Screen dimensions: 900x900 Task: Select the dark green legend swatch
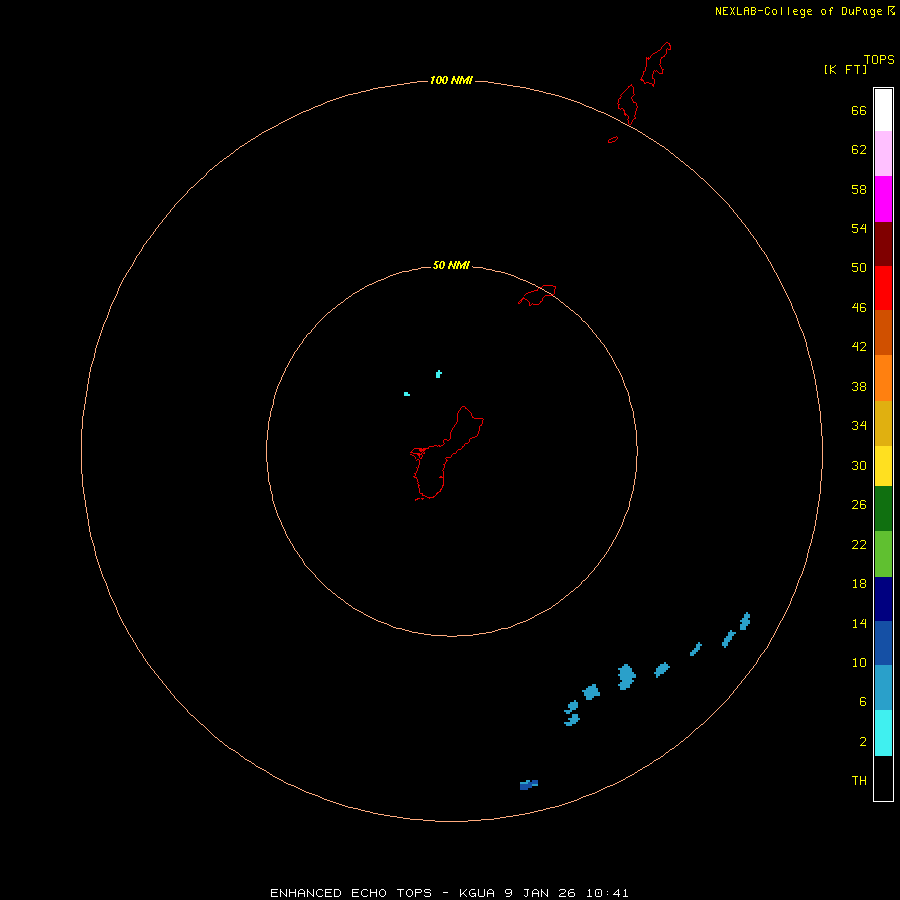(883, 509)
